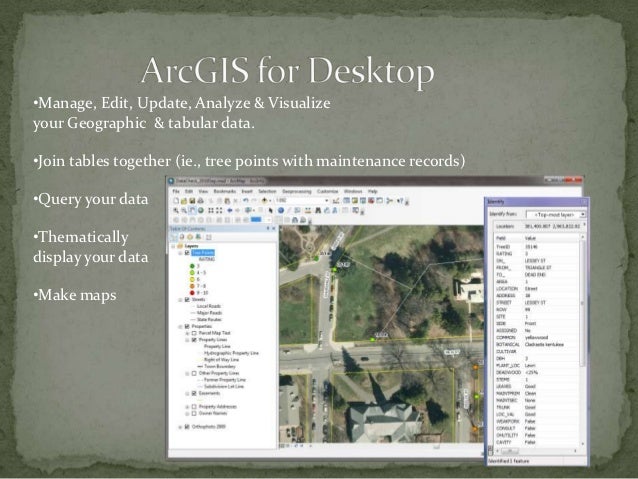
Task: Select the Select Elements black arrow tool
Action: point(271,210)
